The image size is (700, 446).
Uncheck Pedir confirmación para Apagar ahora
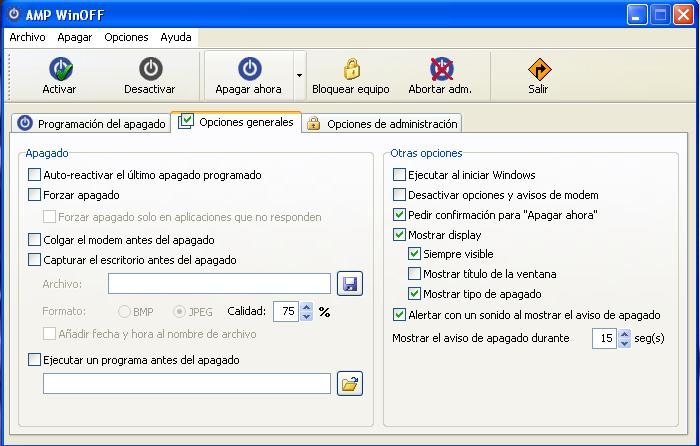point(399,215)
